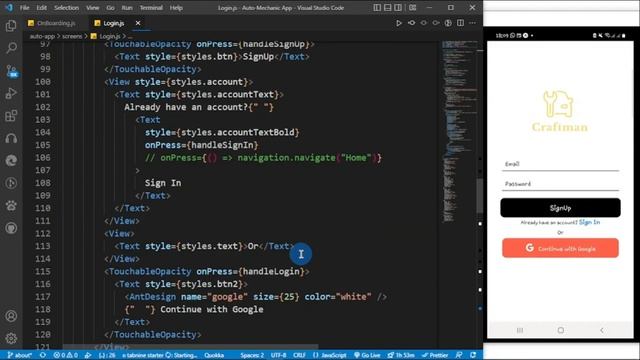Open the Terminal menu
The image size is (640, 360).
(151, 8)
